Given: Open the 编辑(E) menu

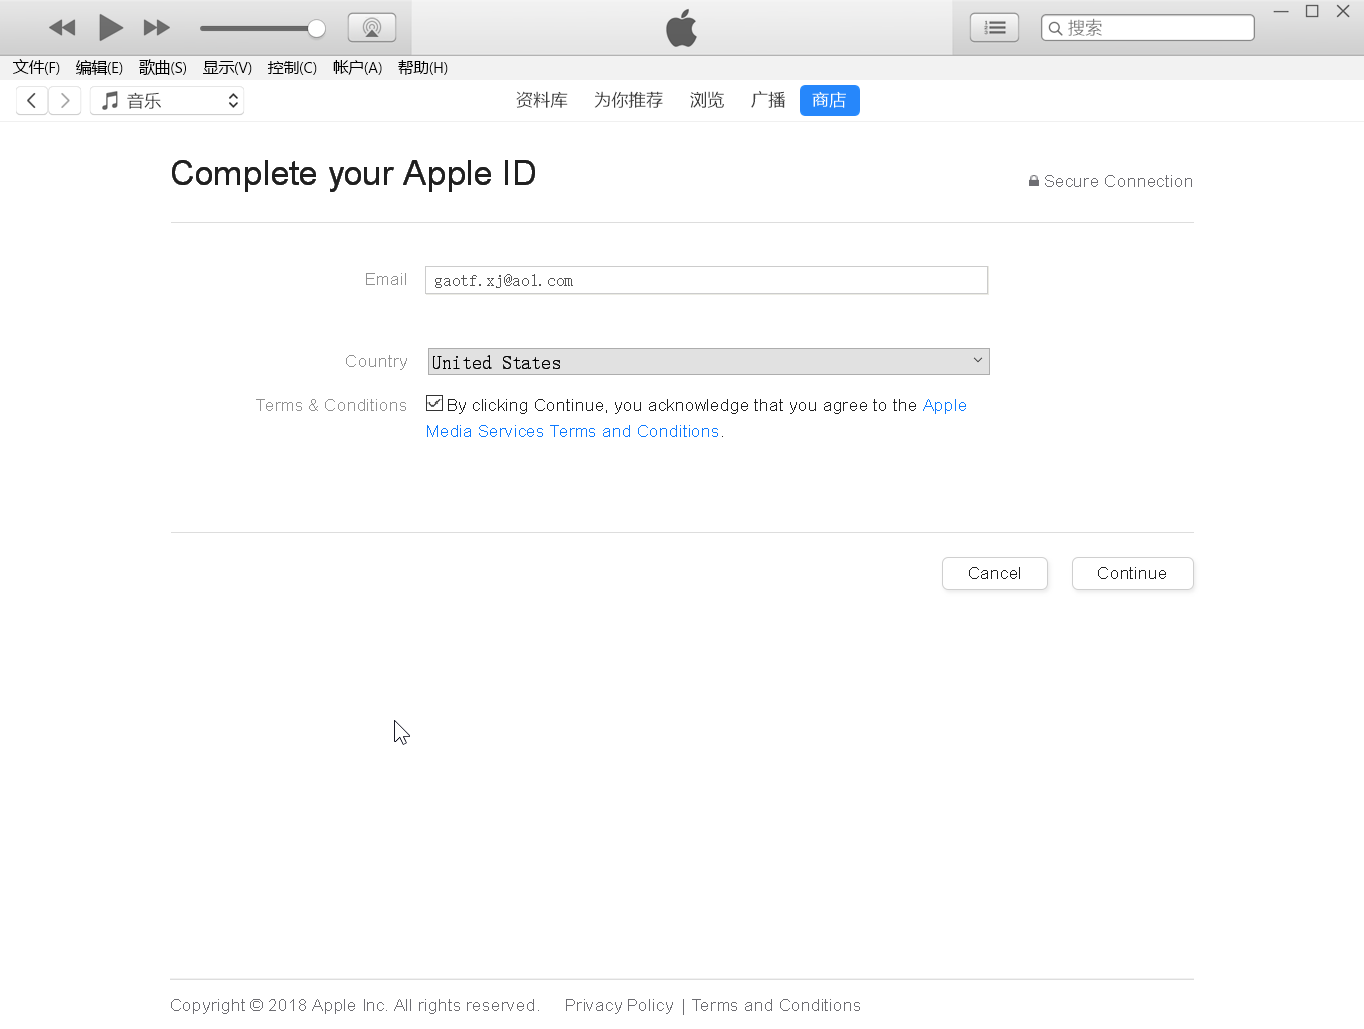Looking at the screenshot, I should tap(99, 68).
